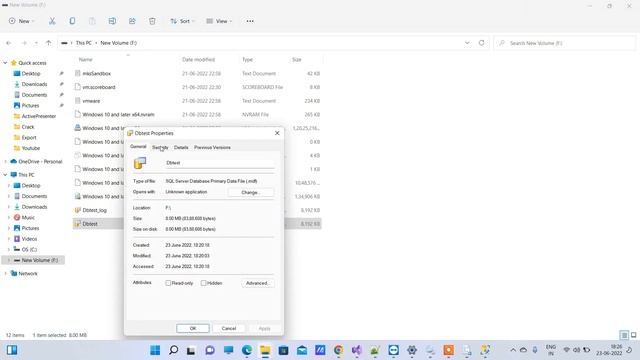The width and height of the screenshot is (640, 360).
Task: Open Google Chrome from taskbar
Action: pyautogui.click(x=338, y=350)
